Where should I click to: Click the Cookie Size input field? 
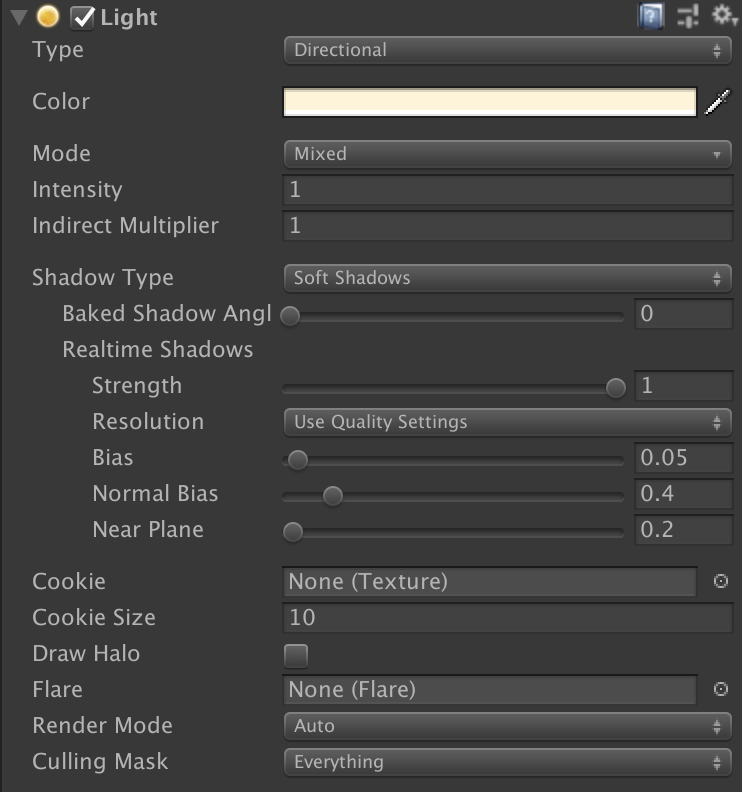(x=508, y=618)
